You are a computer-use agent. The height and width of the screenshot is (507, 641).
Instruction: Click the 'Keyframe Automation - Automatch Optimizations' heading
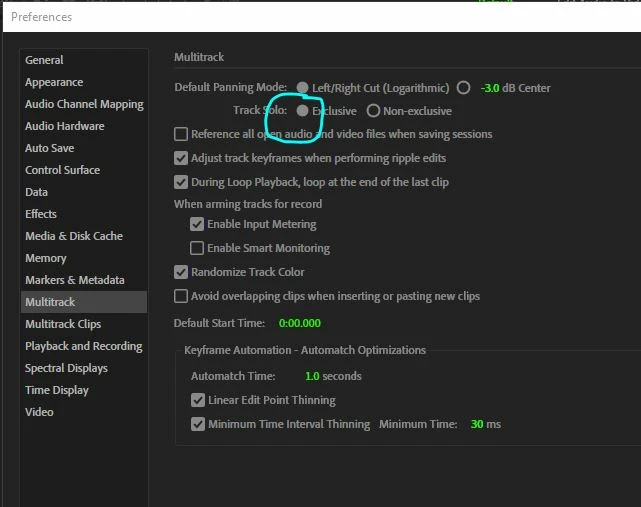pyautogui.click(x=305, y=350)
